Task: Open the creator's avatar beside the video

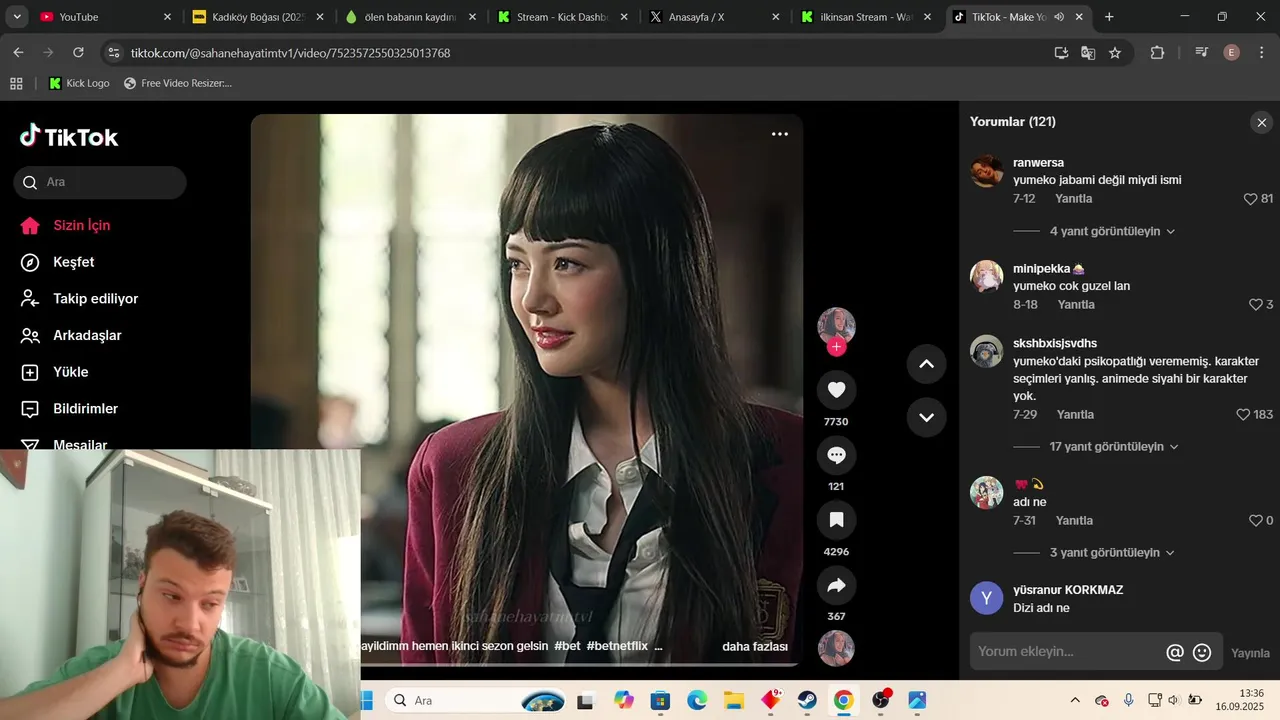Action: pyautogui.click(x=836, y=326)
